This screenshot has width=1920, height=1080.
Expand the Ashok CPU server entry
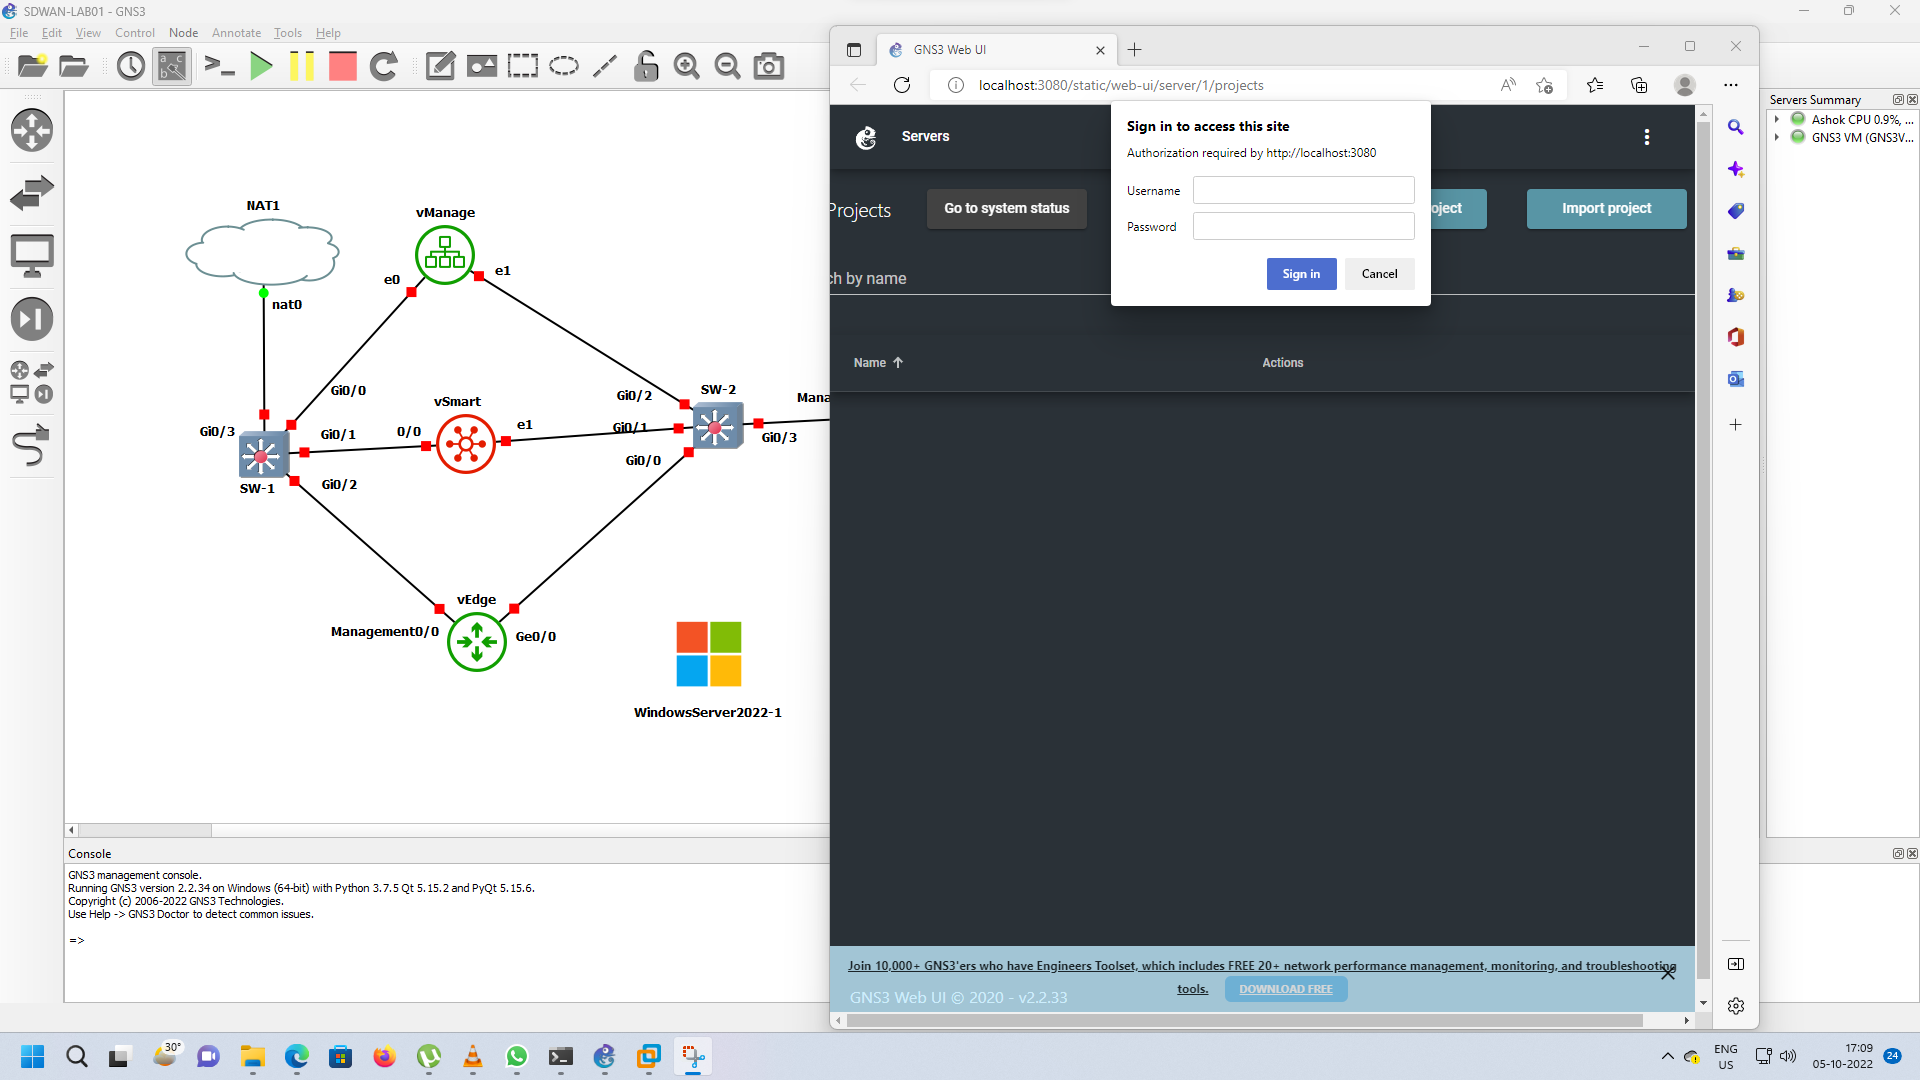[1778, 118]
